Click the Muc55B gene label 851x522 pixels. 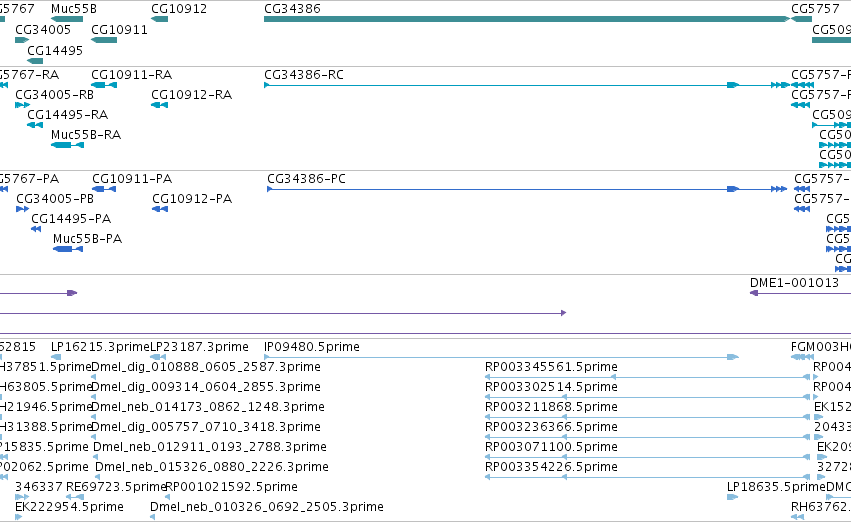(x=74, y=9)
